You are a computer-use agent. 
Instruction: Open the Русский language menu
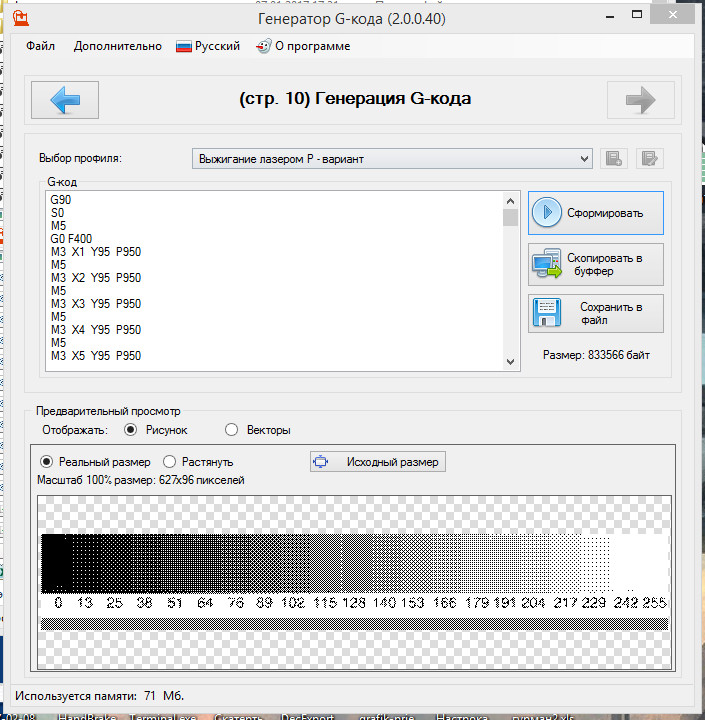pyautogui.click(x=208, y=46)
